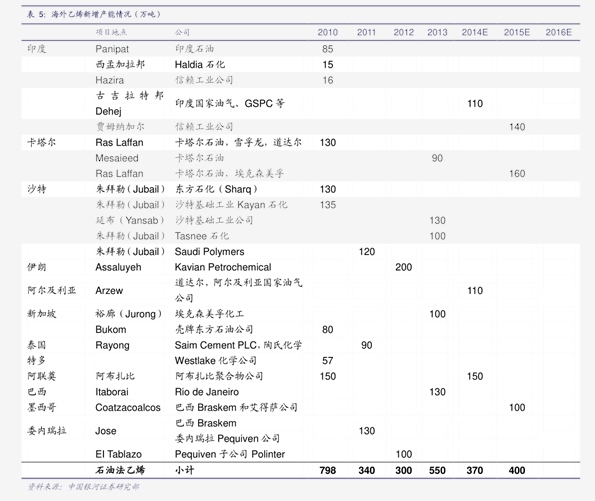Select the Rio de Janeiro cell
The image size is (595, 501).
click(207, 392)
